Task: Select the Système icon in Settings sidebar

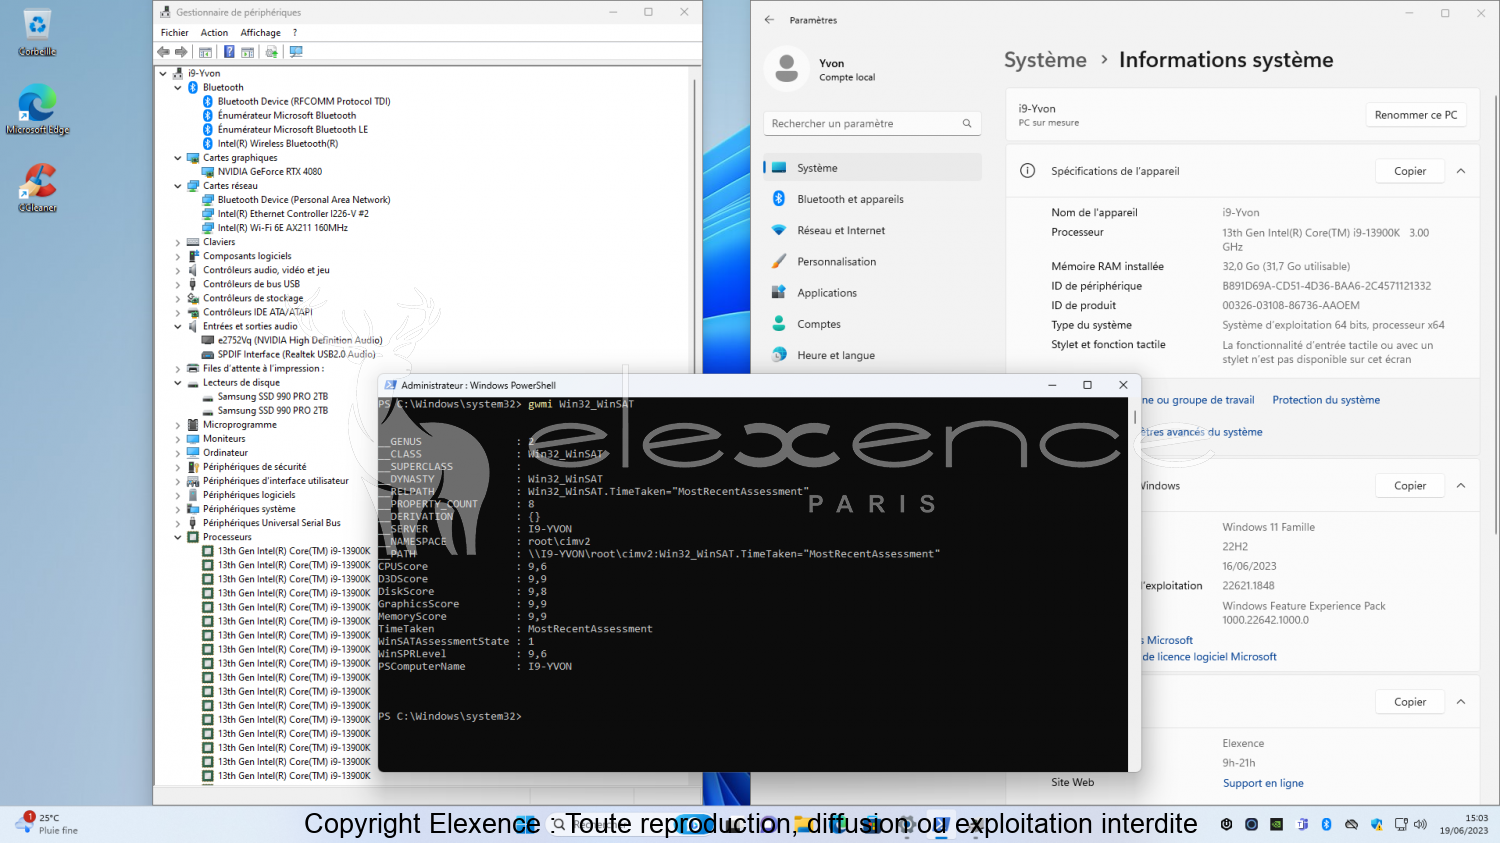Action: (779, 168)
